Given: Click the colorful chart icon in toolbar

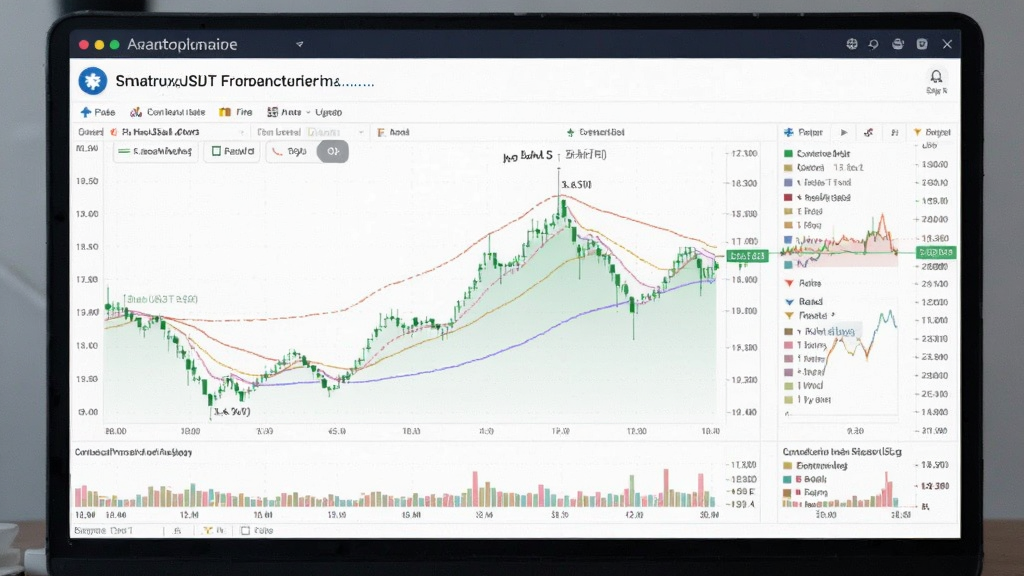Looking at the screenshot, I should (x=136, y=112).
